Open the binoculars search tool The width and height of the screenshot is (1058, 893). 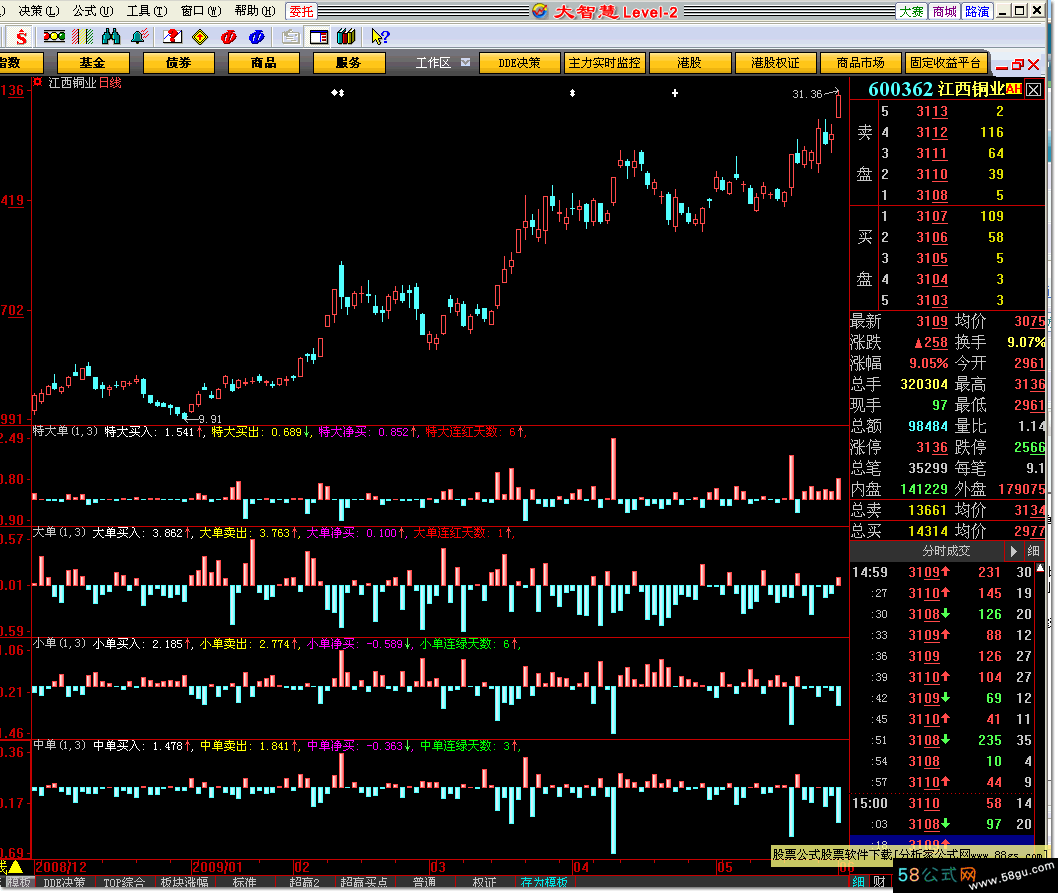pyautogui.click(x=111, y=37)
